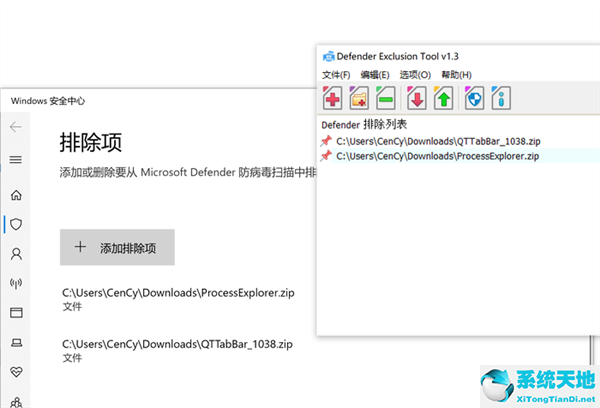Click the red plus Add File icon
The height and width of the screenshot is (408, 600).
point(332,98)
